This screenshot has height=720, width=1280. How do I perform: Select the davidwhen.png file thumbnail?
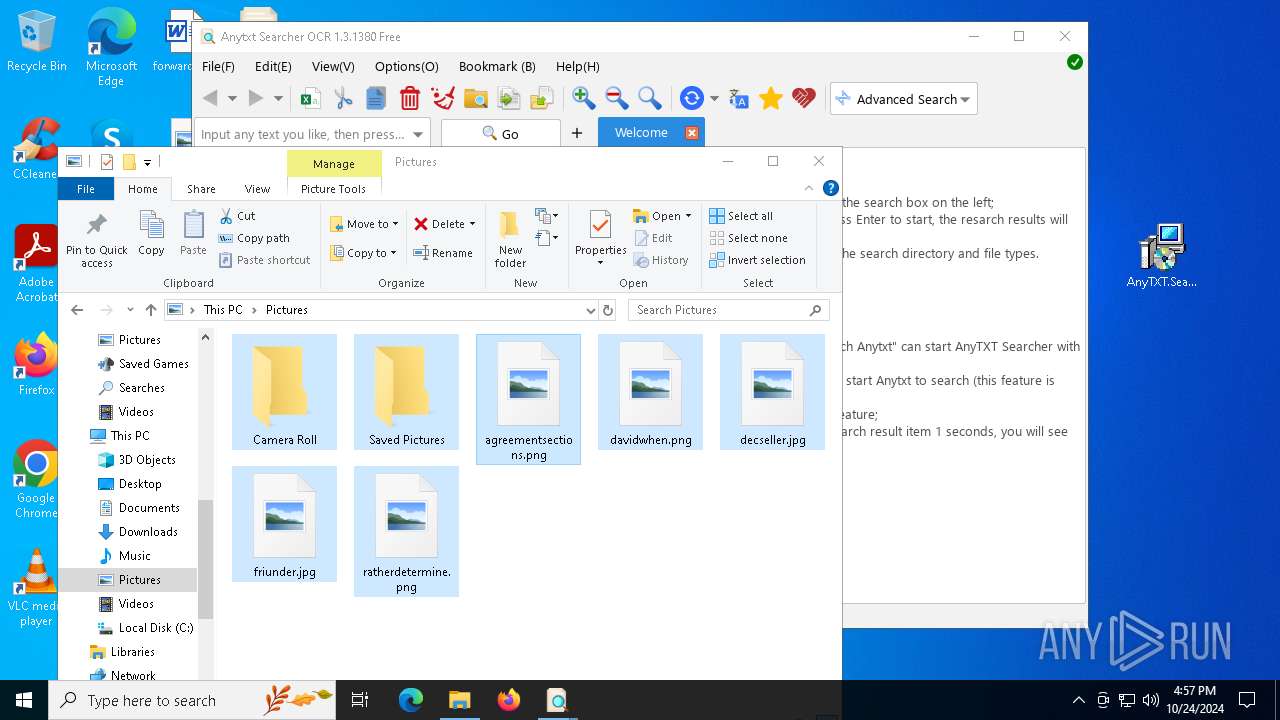(651, 392)
